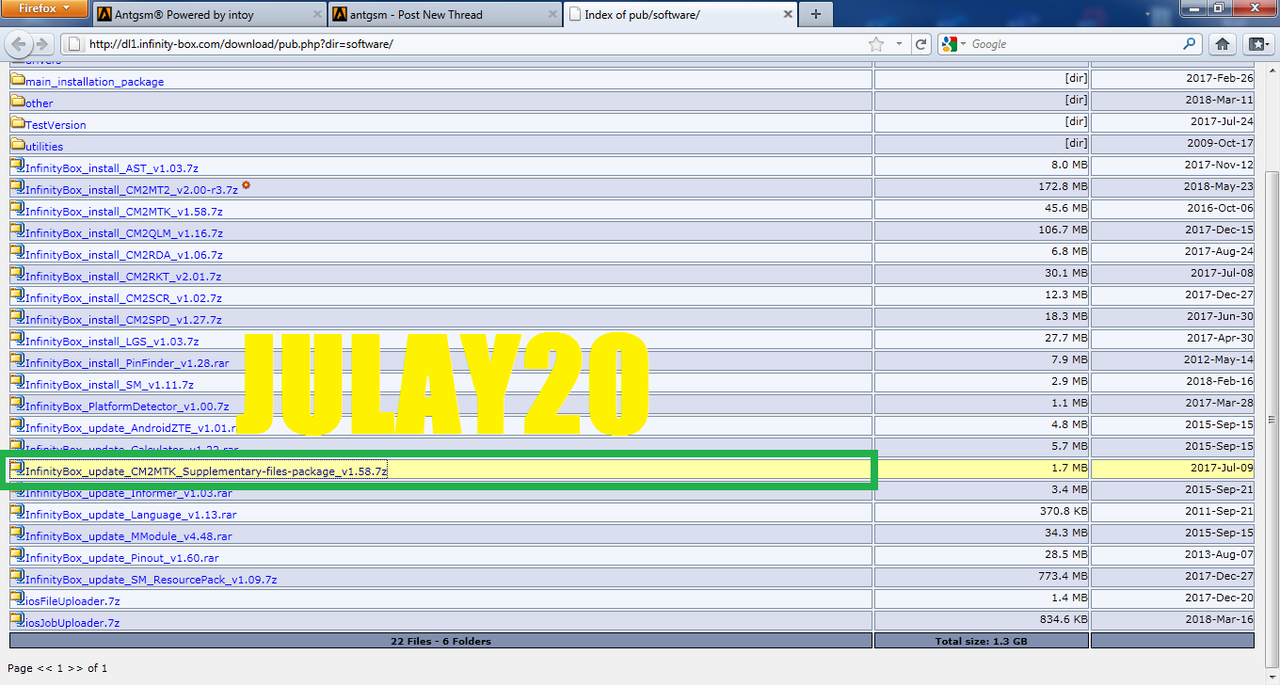The height and width of the screenshot is (685, 1280).
Task: Click archive icon of InfinityBox_update_Language_v1.13.rar
Action: [x=17, y=512]
